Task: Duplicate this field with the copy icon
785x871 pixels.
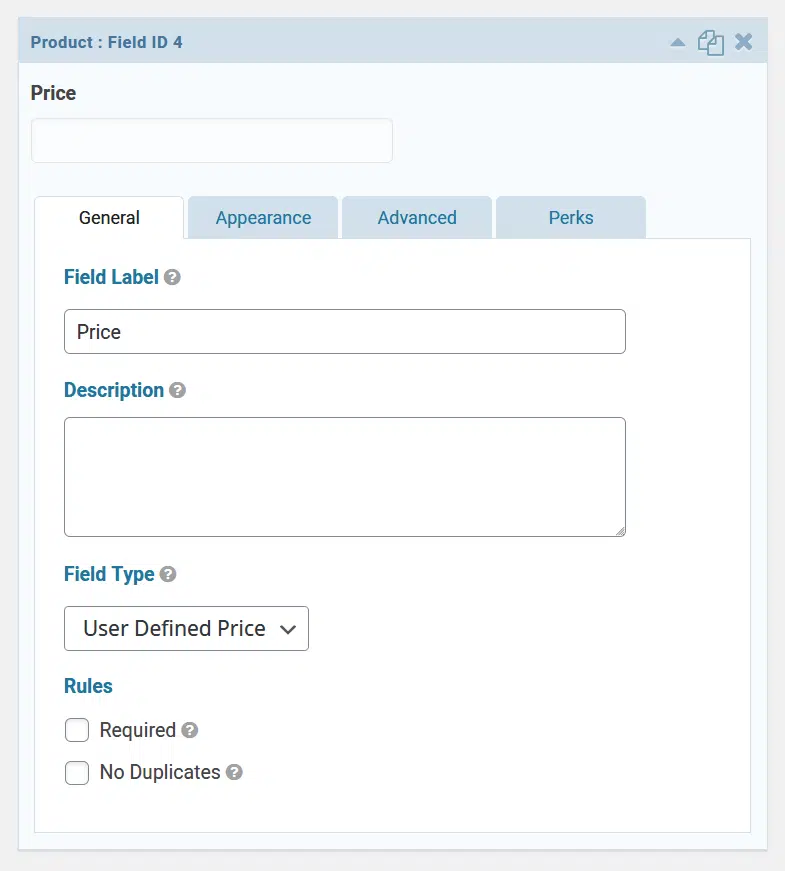Action: 711,43
